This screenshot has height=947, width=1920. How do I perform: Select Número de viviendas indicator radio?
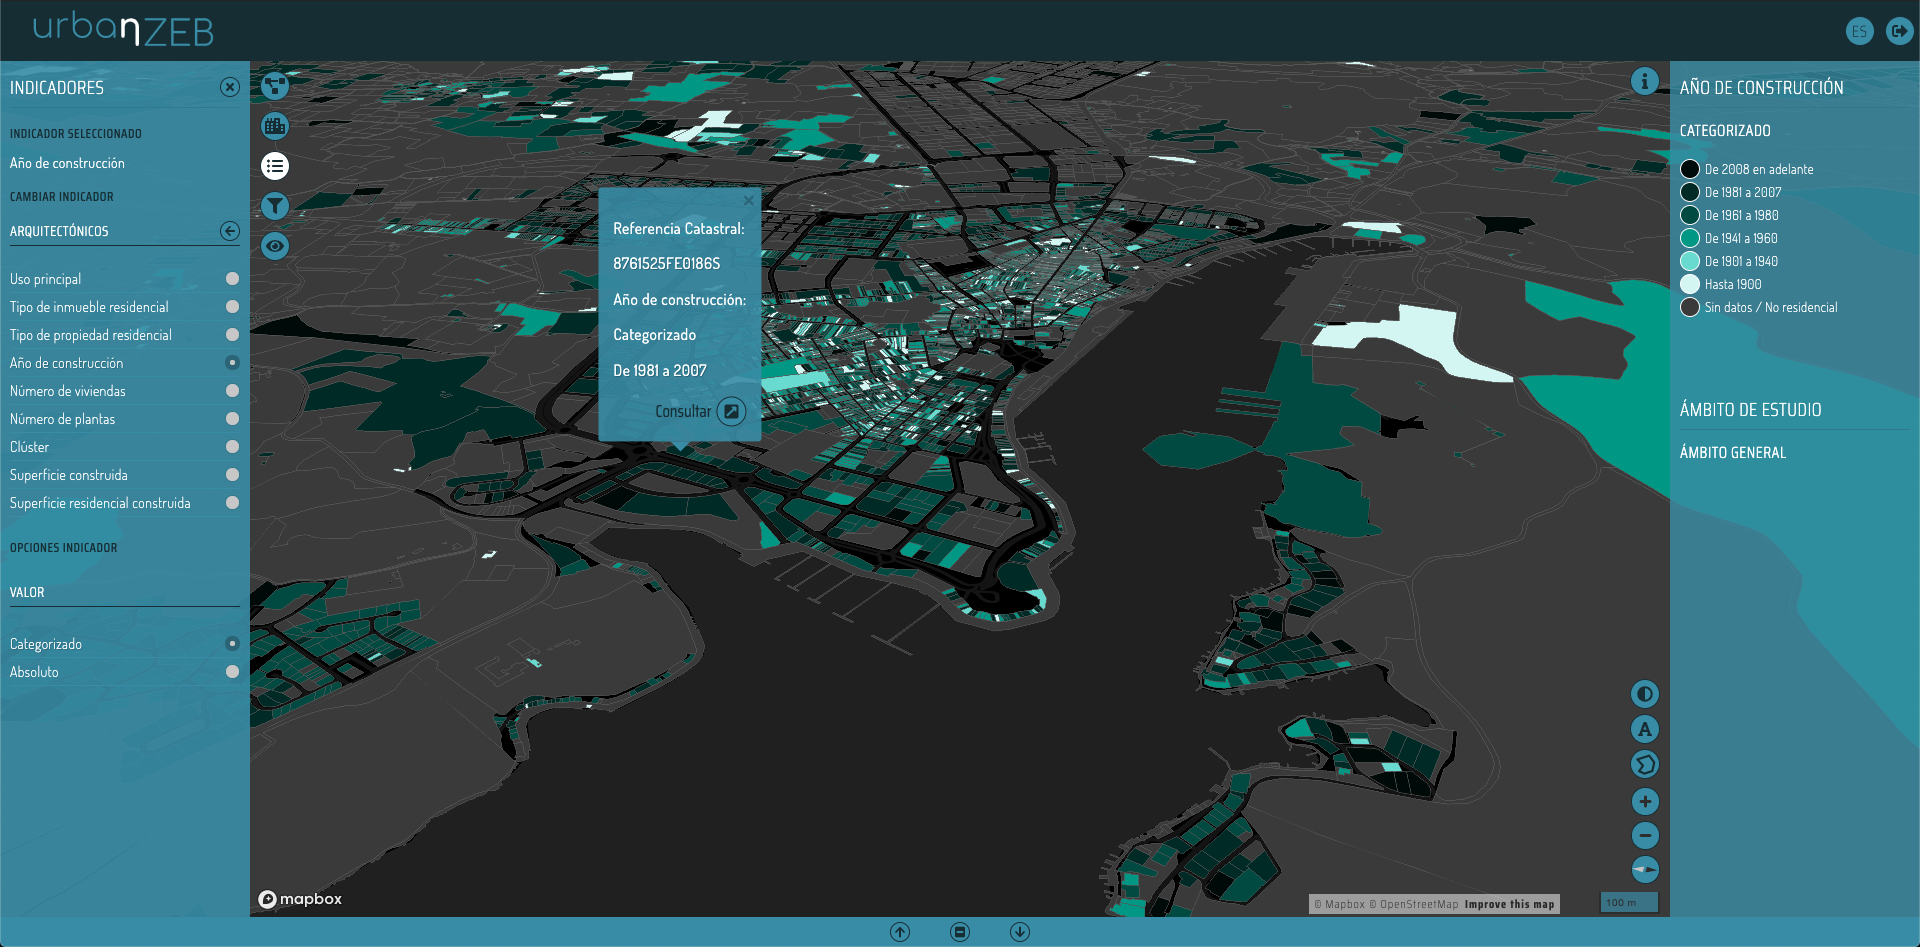(232, 391)
